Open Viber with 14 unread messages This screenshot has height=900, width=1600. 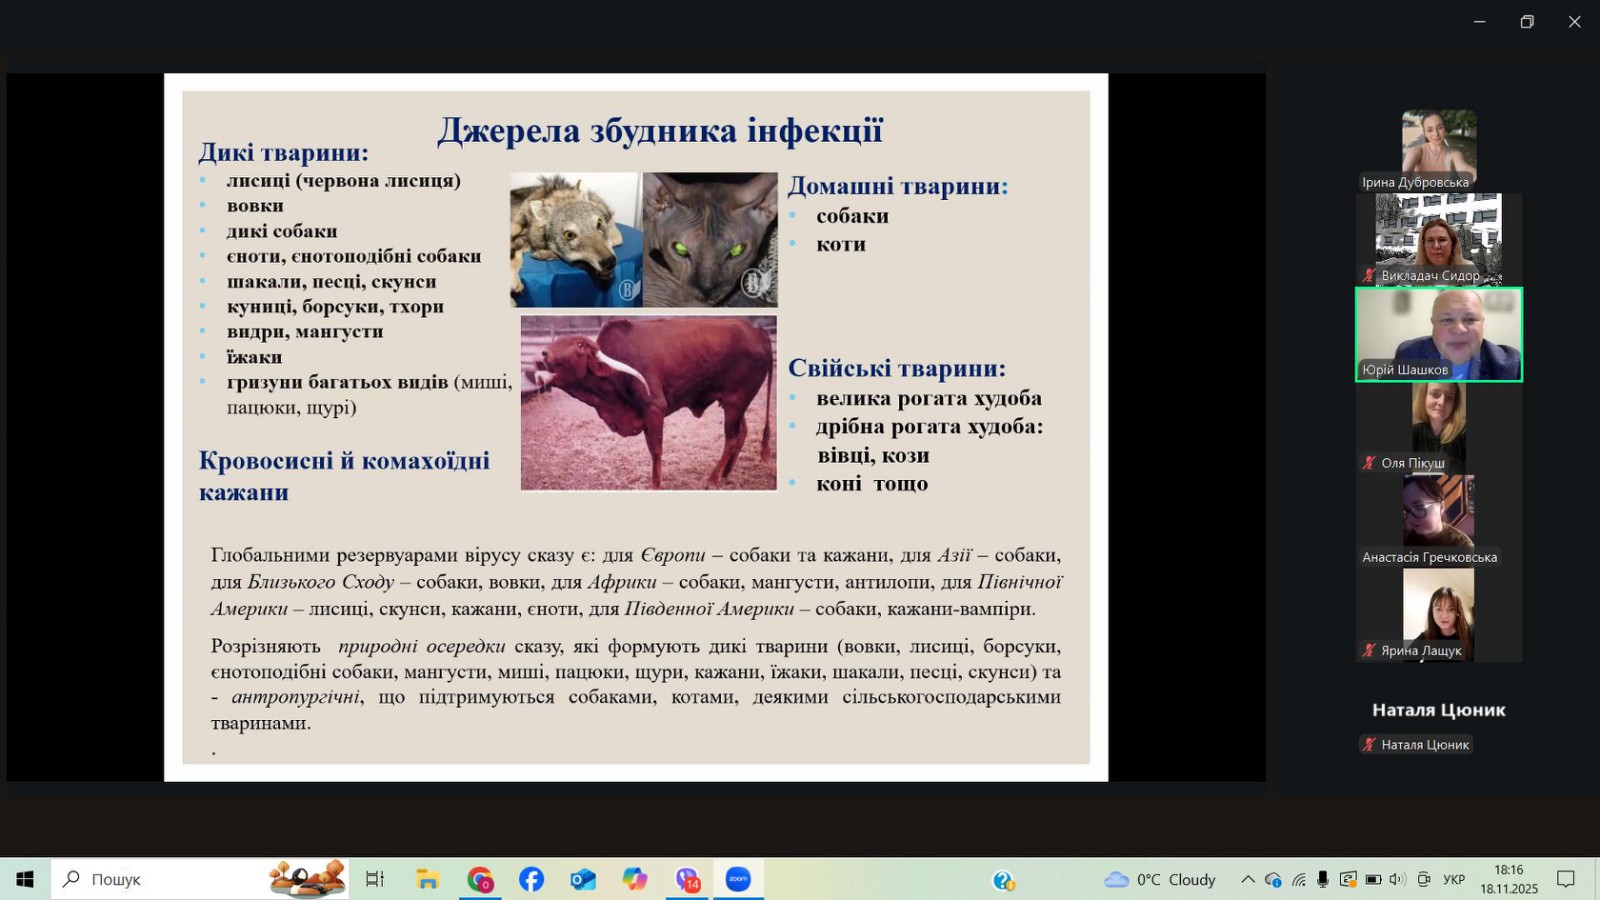coord(687,879)
